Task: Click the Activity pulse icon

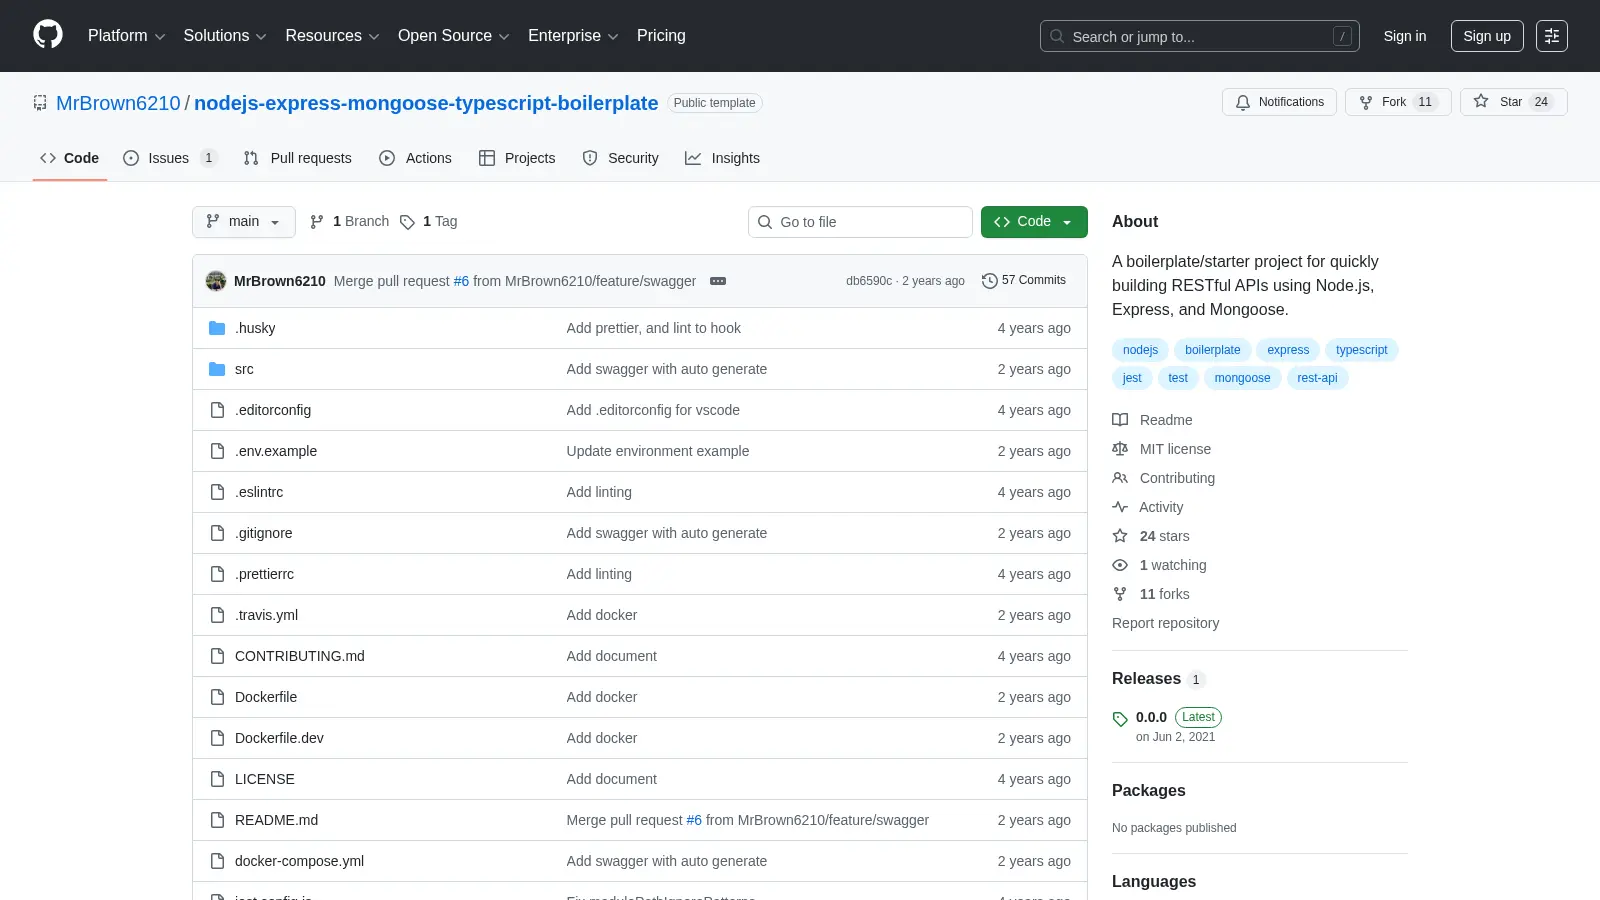Action: pos(1120,507)
